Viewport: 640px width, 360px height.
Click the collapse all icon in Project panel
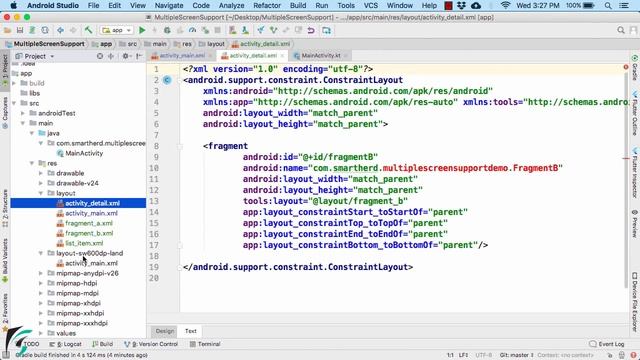click(x=111, y=56)
